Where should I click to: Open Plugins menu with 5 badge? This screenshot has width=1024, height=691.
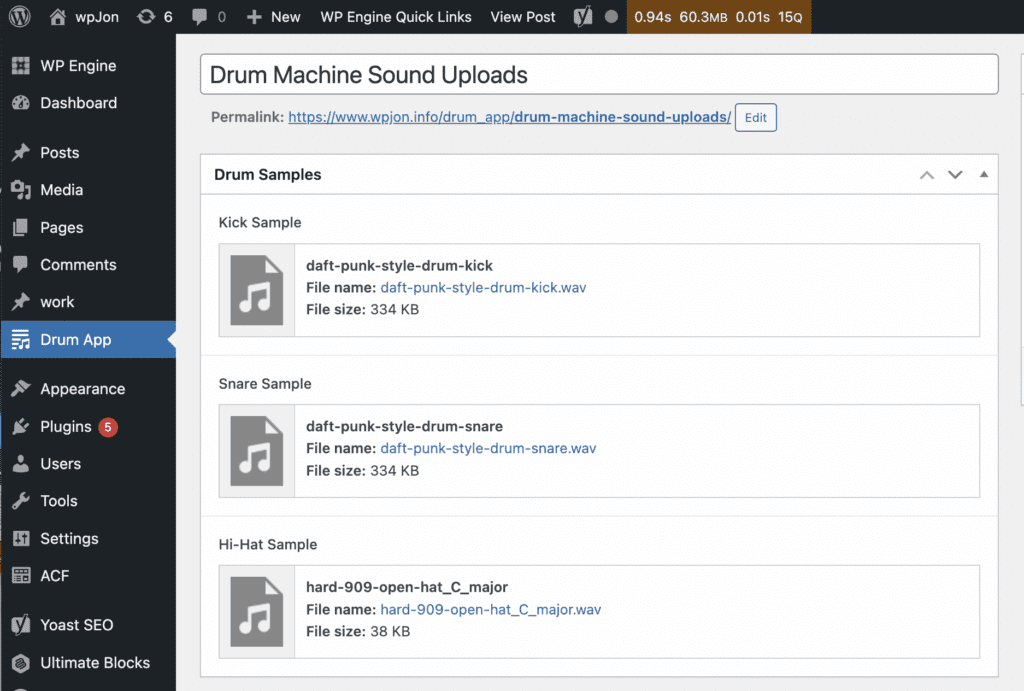[x=88, y=426]
